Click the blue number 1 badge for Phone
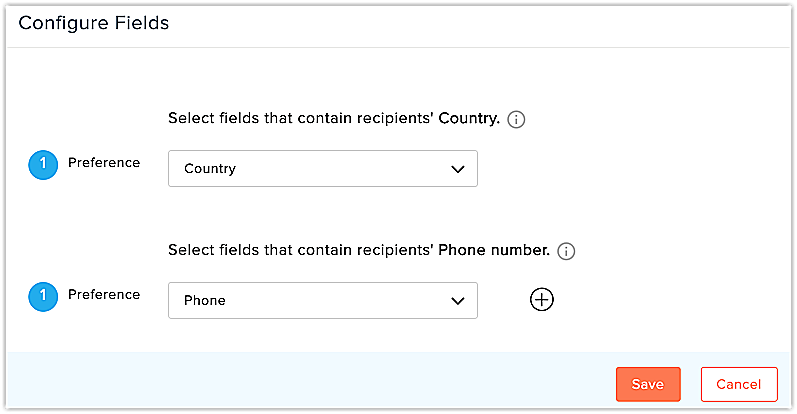 43,297
